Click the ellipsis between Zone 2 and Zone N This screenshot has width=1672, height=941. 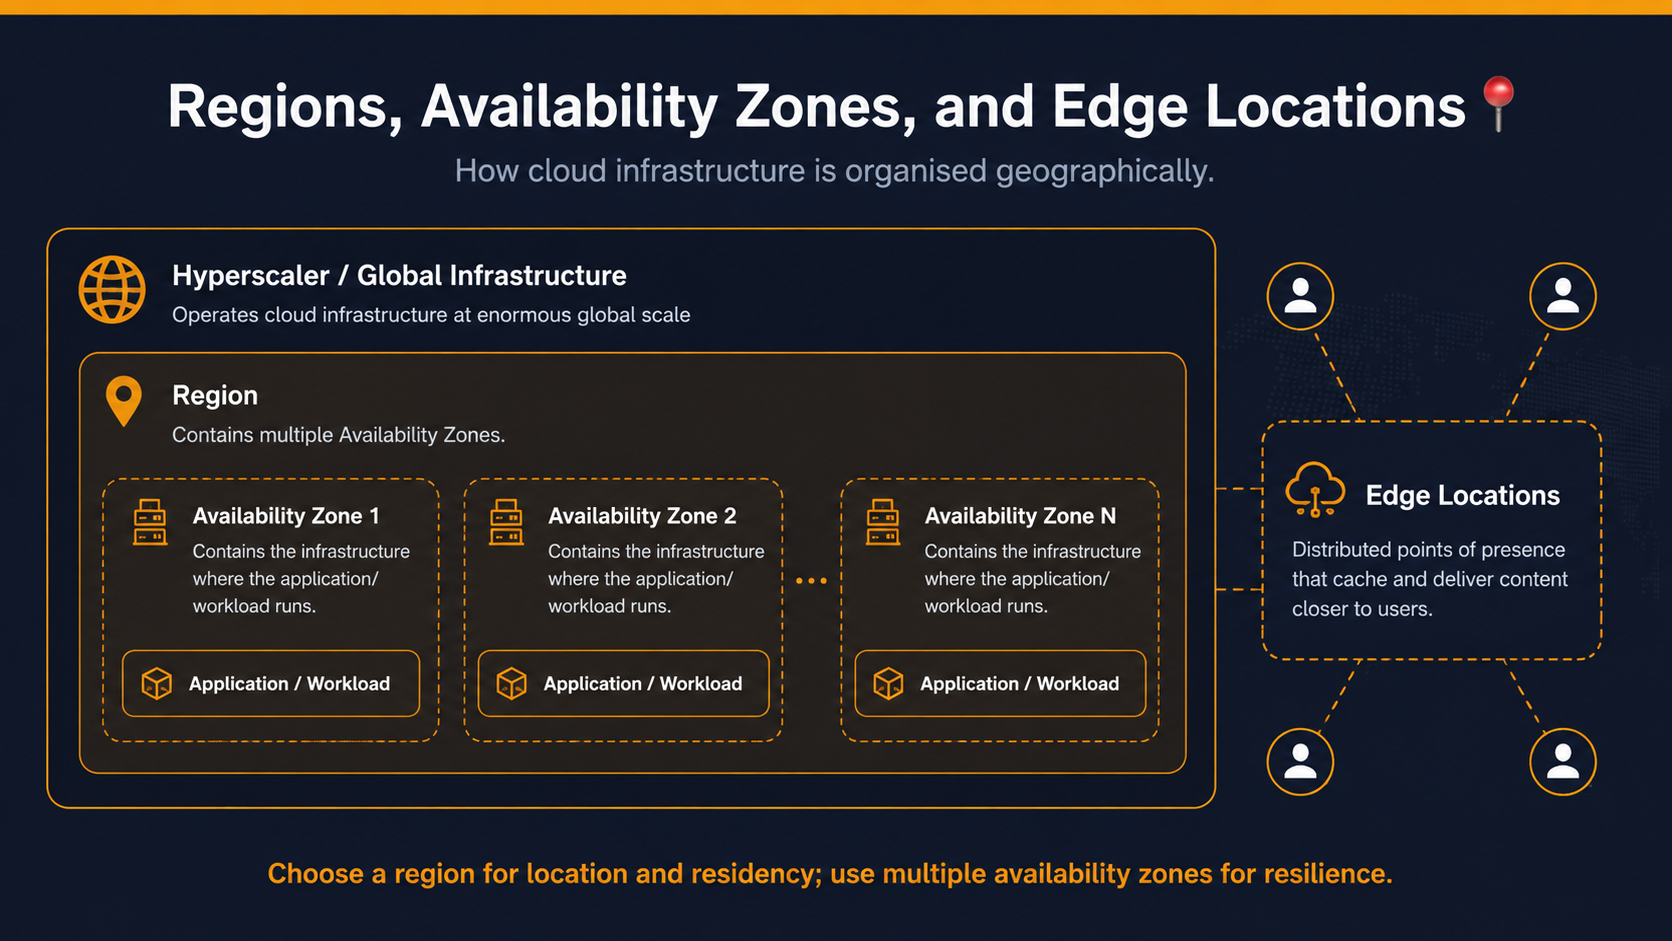click(x=811, y=581)
